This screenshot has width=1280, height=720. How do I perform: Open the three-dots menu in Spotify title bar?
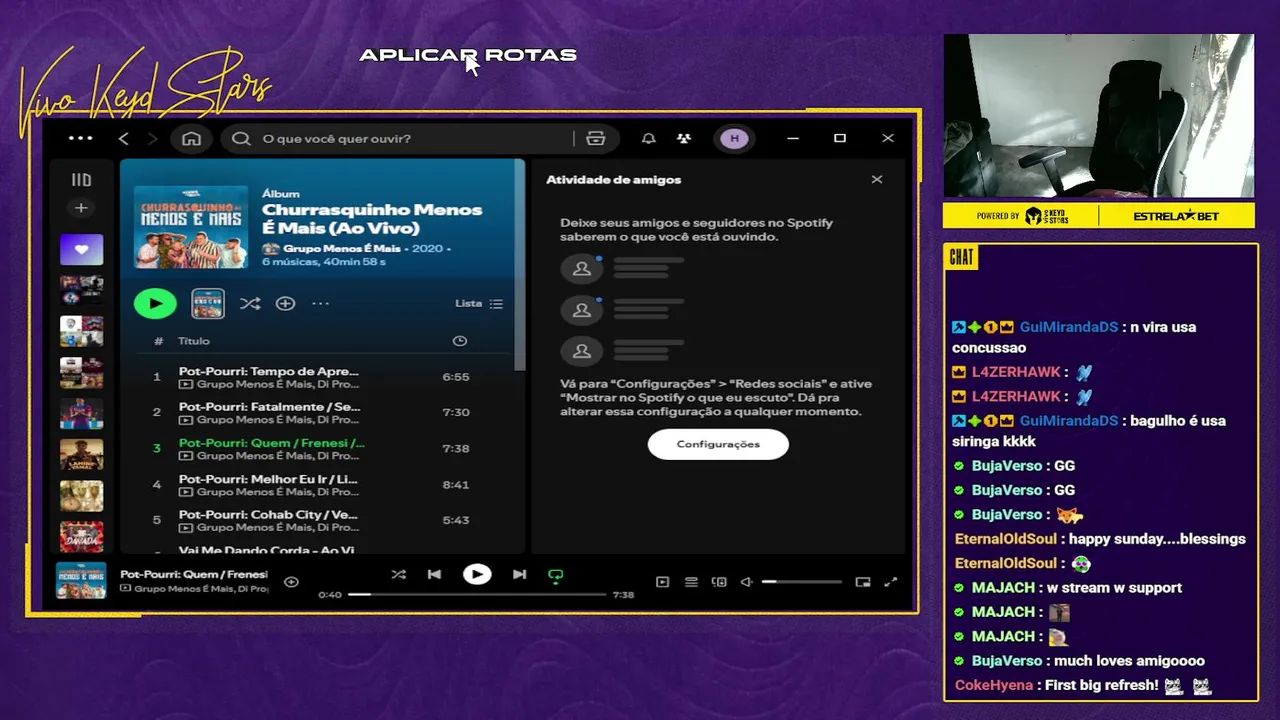click(x=81, y=138)
